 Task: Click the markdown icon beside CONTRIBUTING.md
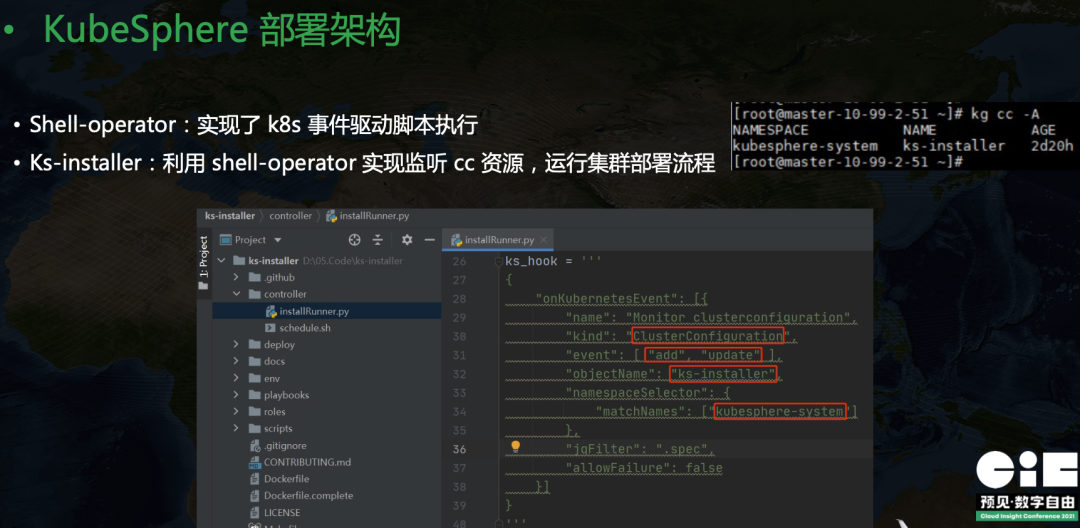tap(254, 462)
